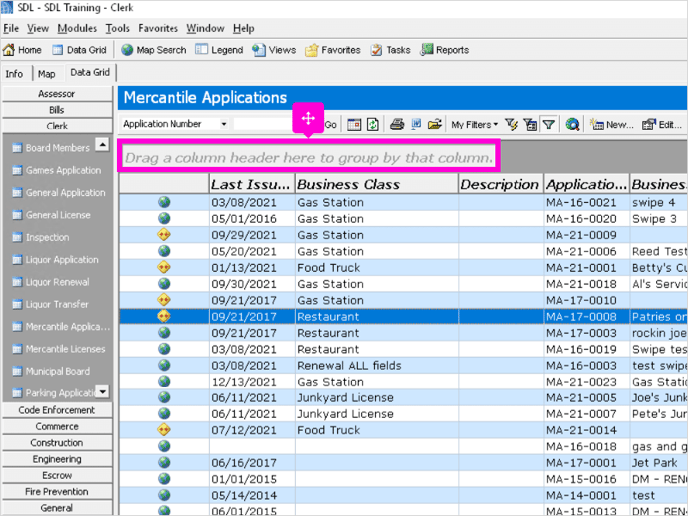The image size is (688, 516).
Task: Open Liquor Renewal in sidebar
Action: pyautogui.click(x=51, y=282)
